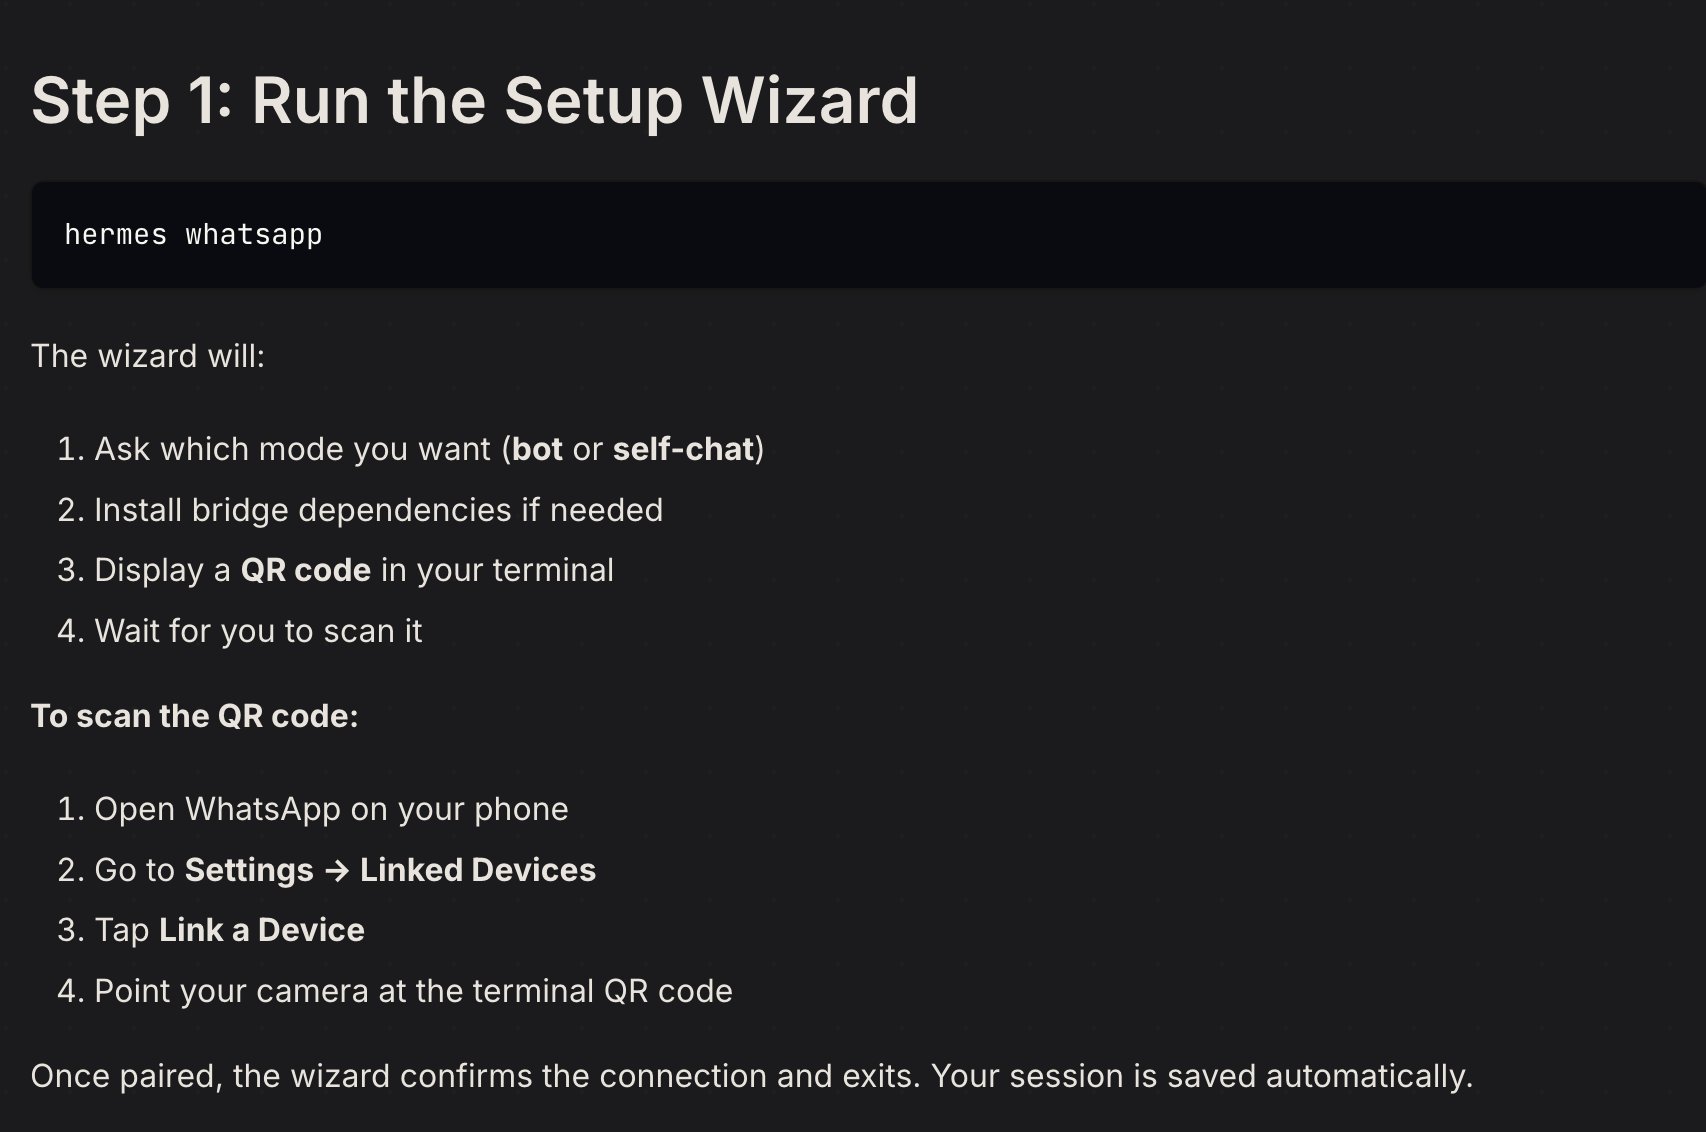Click the hermes whatsapp code block
Screen dimensions: 1706x1132
868,235
